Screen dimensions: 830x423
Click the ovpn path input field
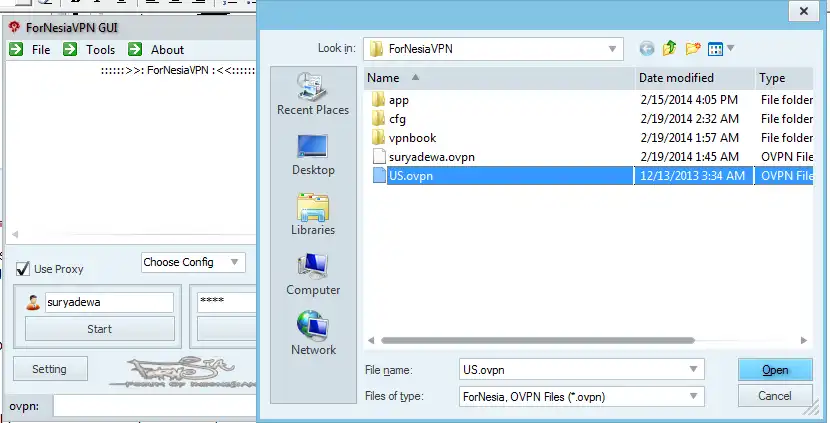[155, 407]
